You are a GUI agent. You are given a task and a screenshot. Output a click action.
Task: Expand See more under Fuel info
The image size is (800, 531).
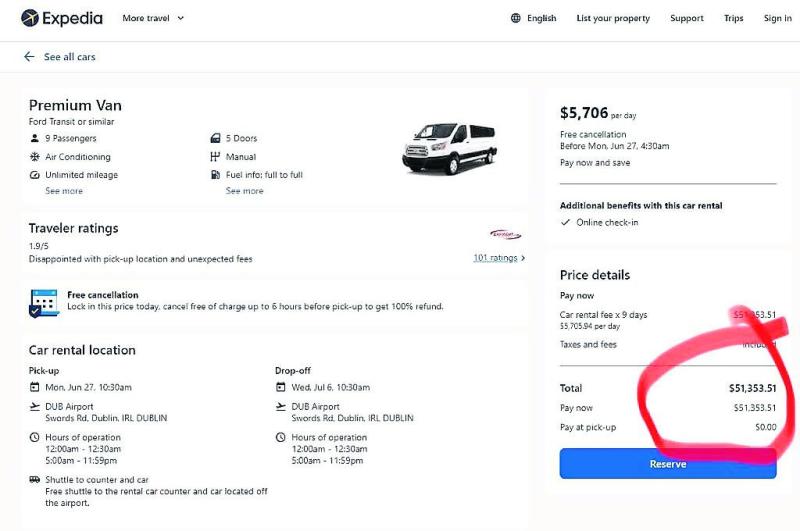pyautogui.click(x=244, y=191)
